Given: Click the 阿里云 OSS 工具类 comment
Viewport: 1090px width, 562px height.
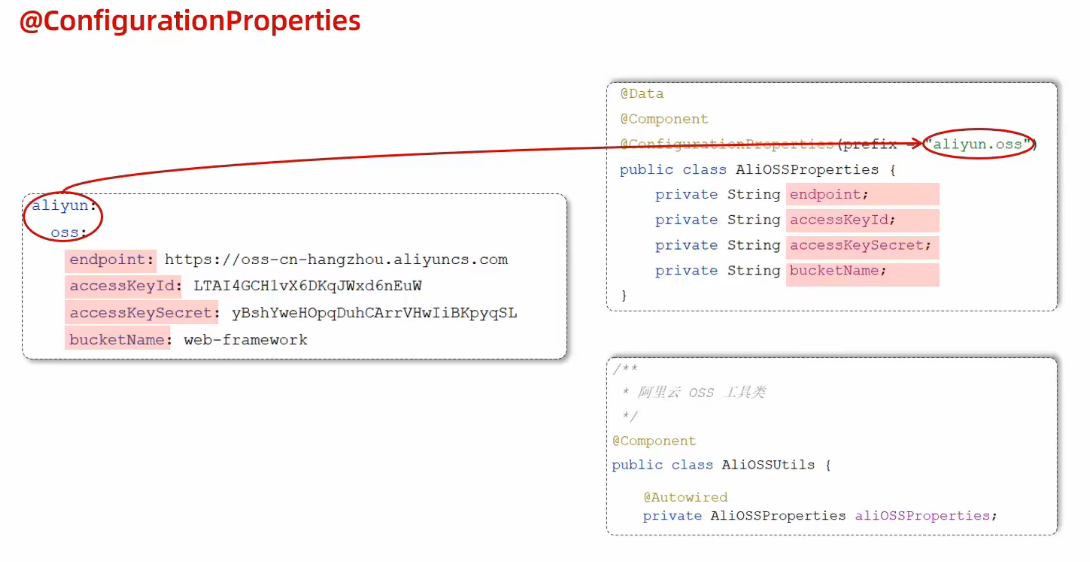Looking at the screenshot, I should tap(701, 393).
